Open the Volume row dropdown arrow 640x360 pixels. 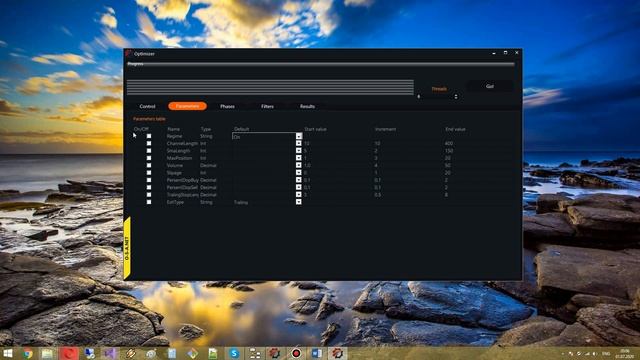[x=299, y=165]
